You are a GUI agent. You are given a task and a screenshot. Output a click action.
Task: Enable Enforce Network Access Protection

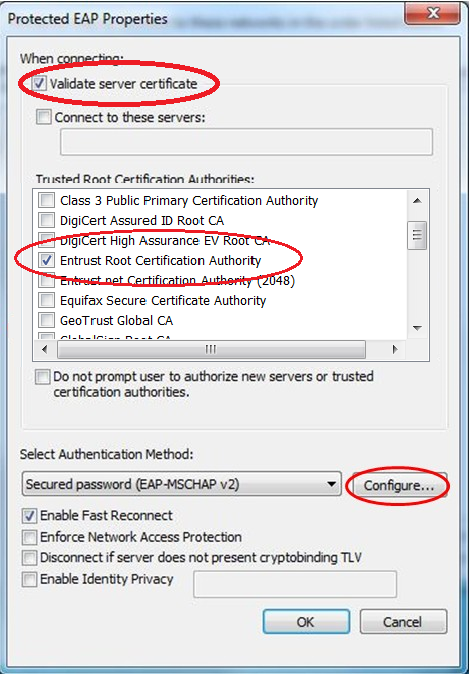point(30,537)
